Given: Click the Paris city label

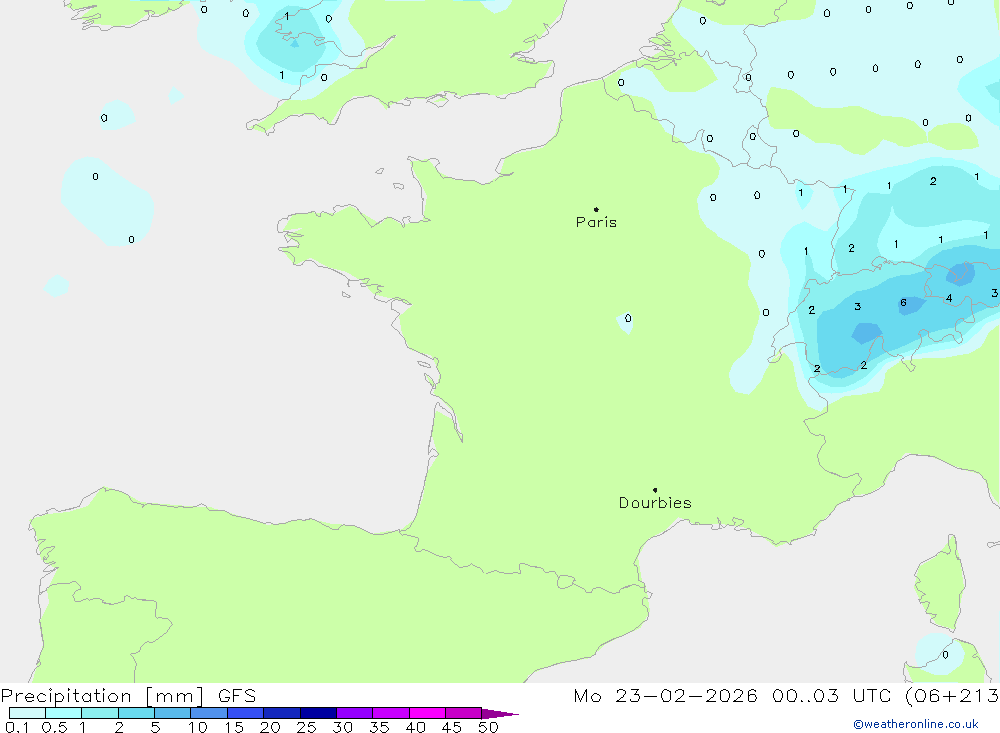Looking at the screenshot, I should coord(596,222).
